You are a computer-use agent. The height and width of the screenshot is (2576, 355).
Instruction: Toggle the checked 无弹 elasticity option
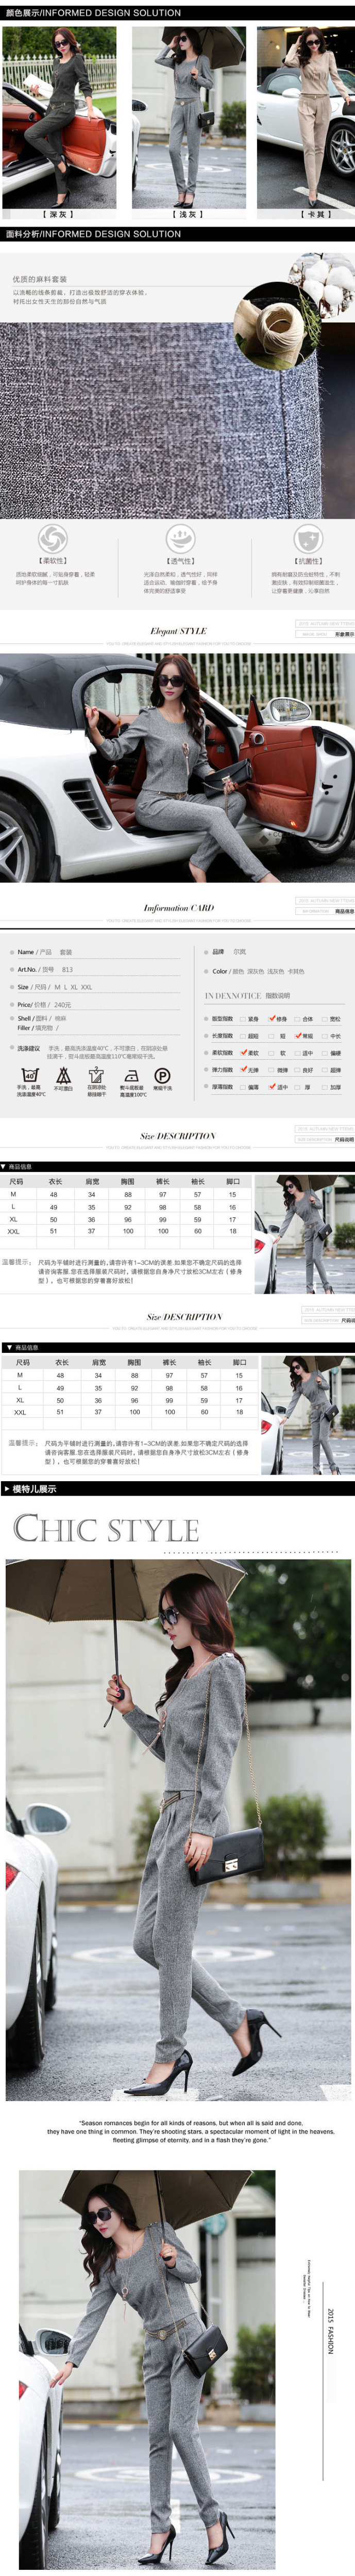click(x=249, y=1070)
